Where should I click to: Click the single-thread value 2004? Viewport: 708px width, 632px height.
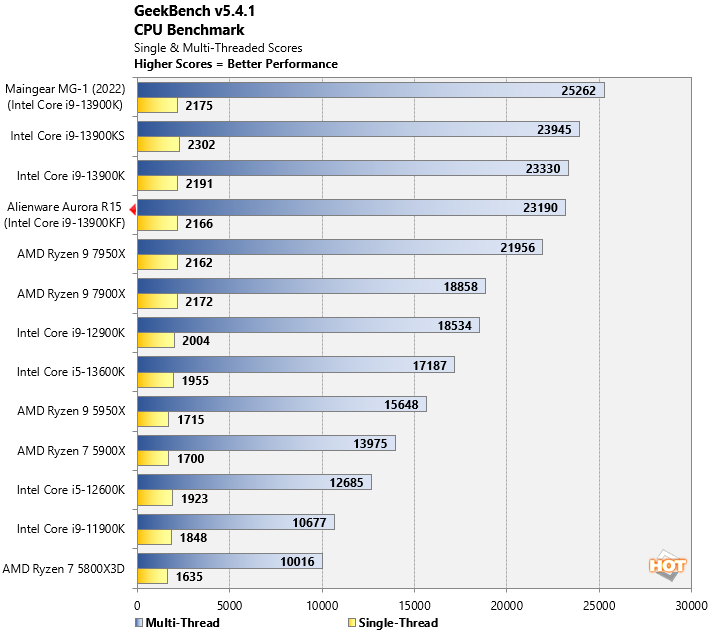[196, 340]
